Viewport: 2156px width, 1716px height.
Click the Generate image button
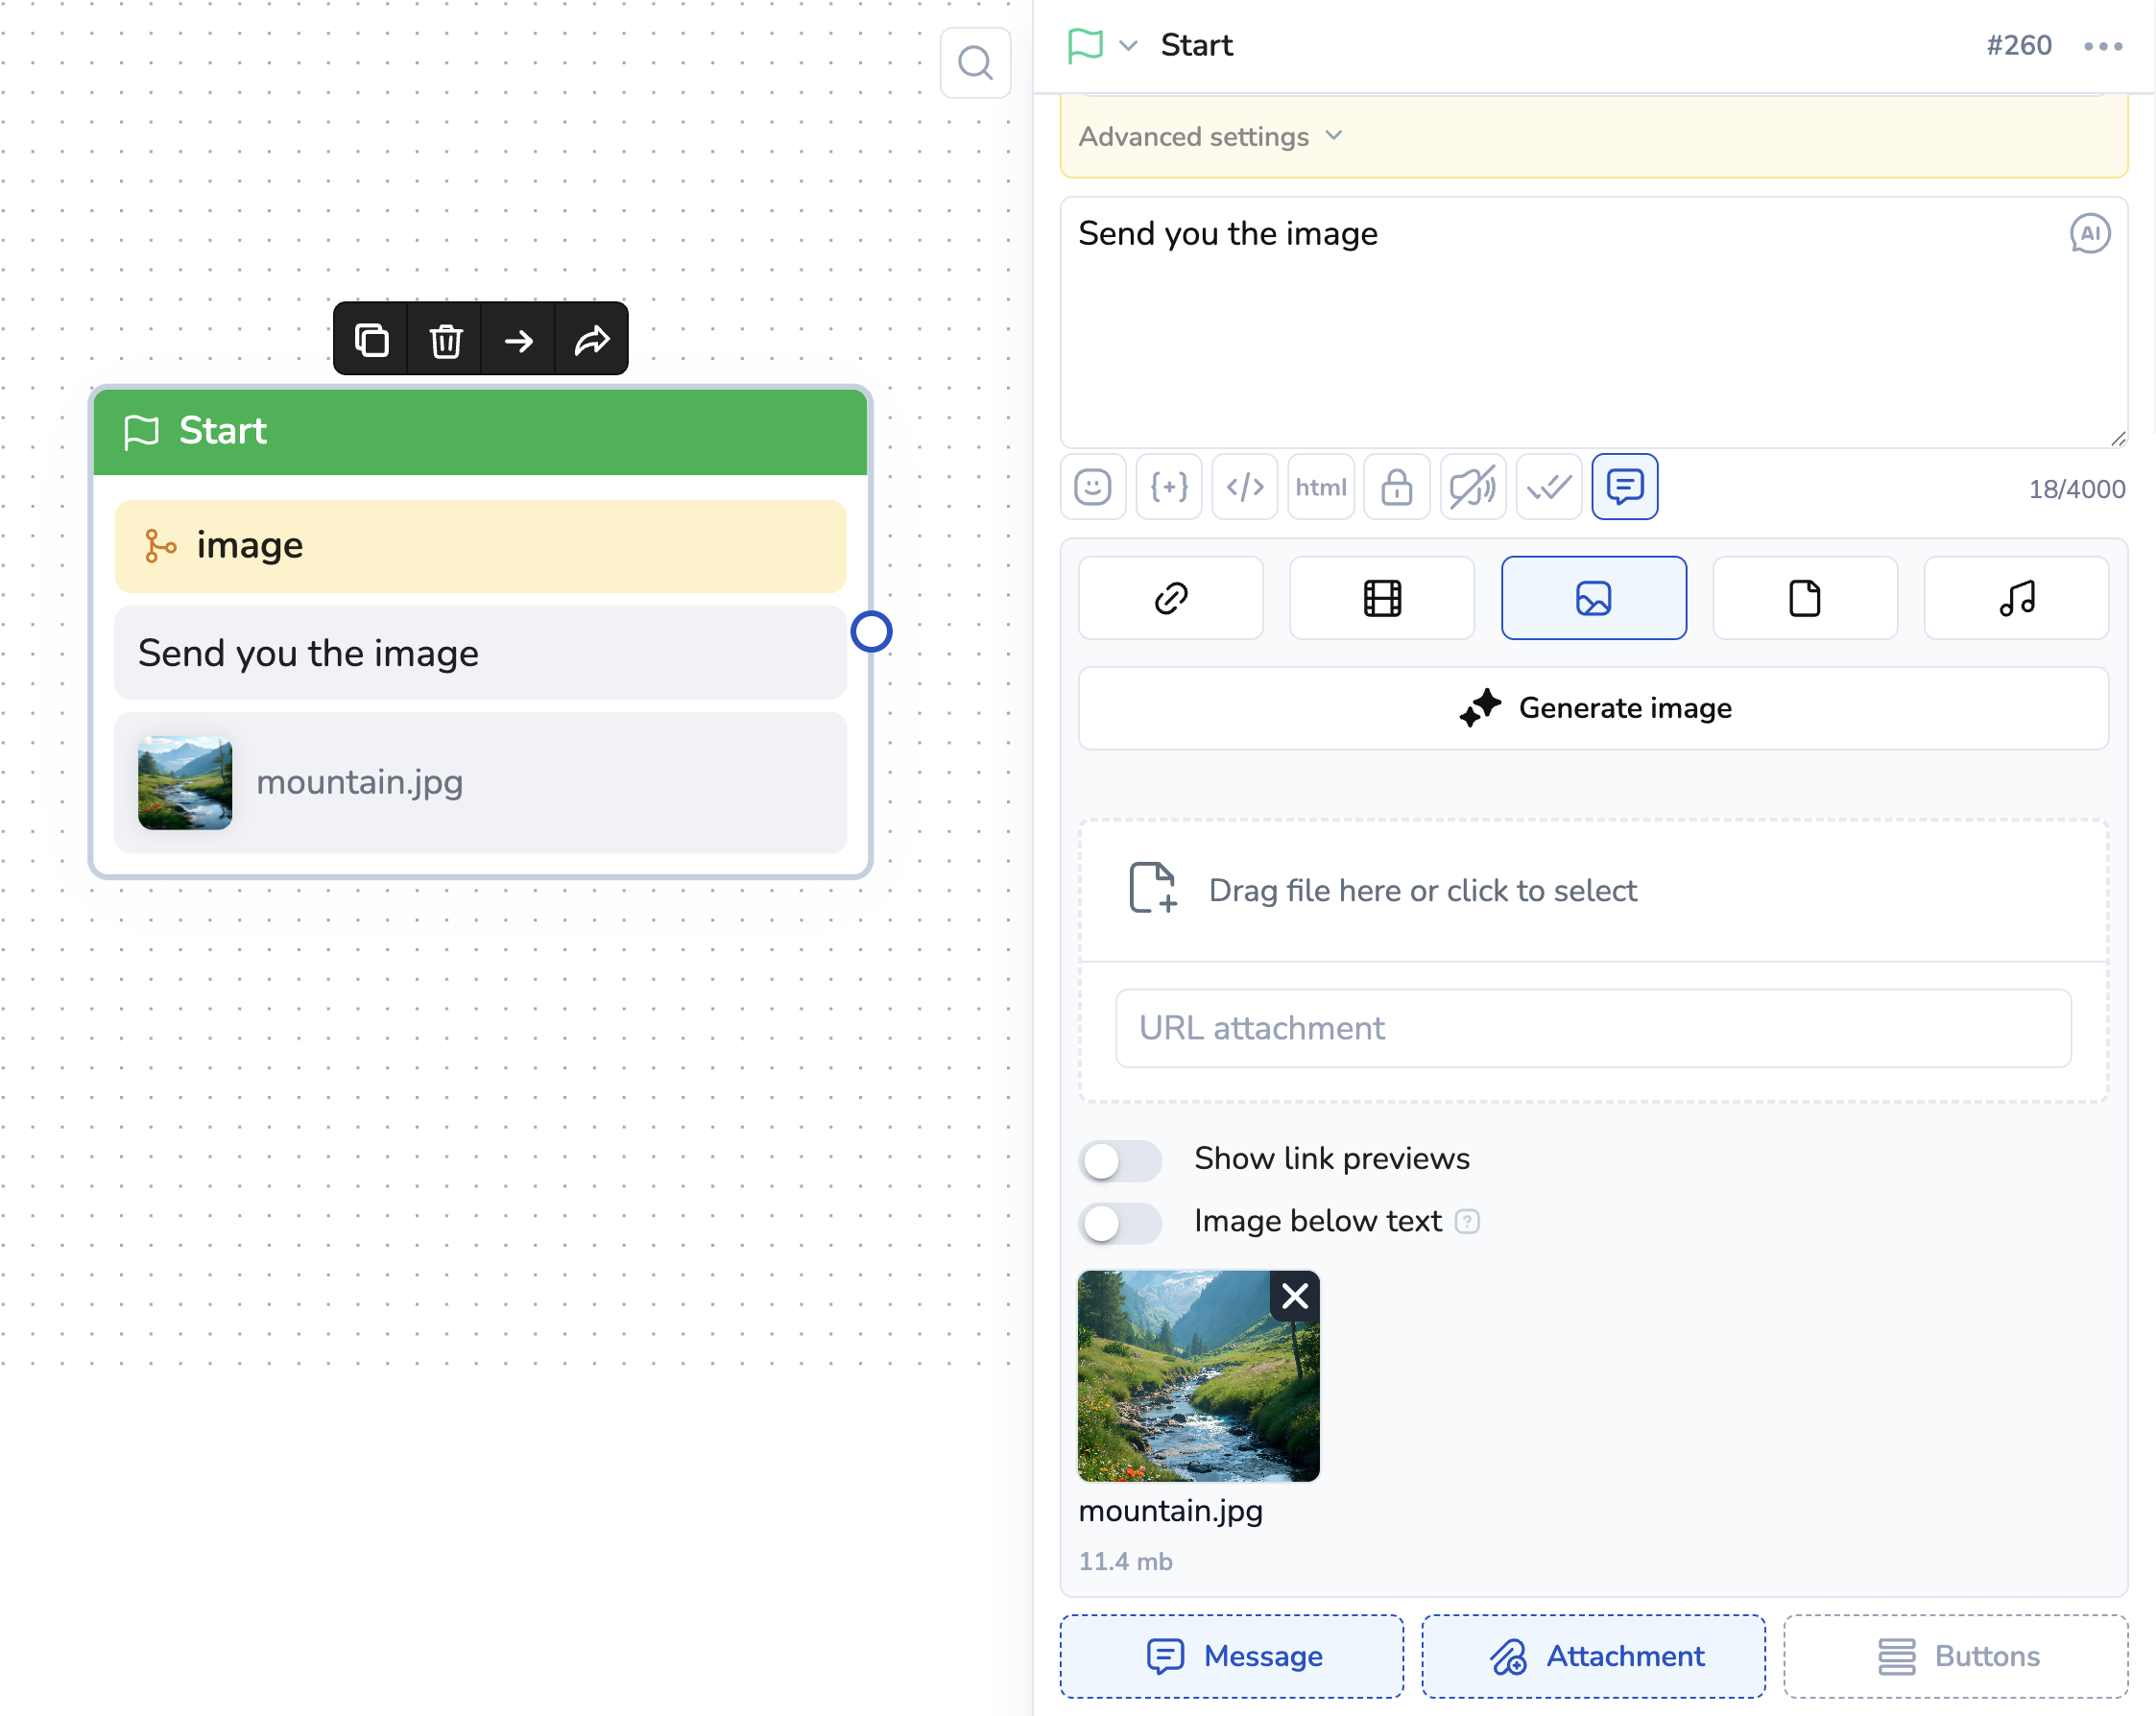coord(1593,708)
